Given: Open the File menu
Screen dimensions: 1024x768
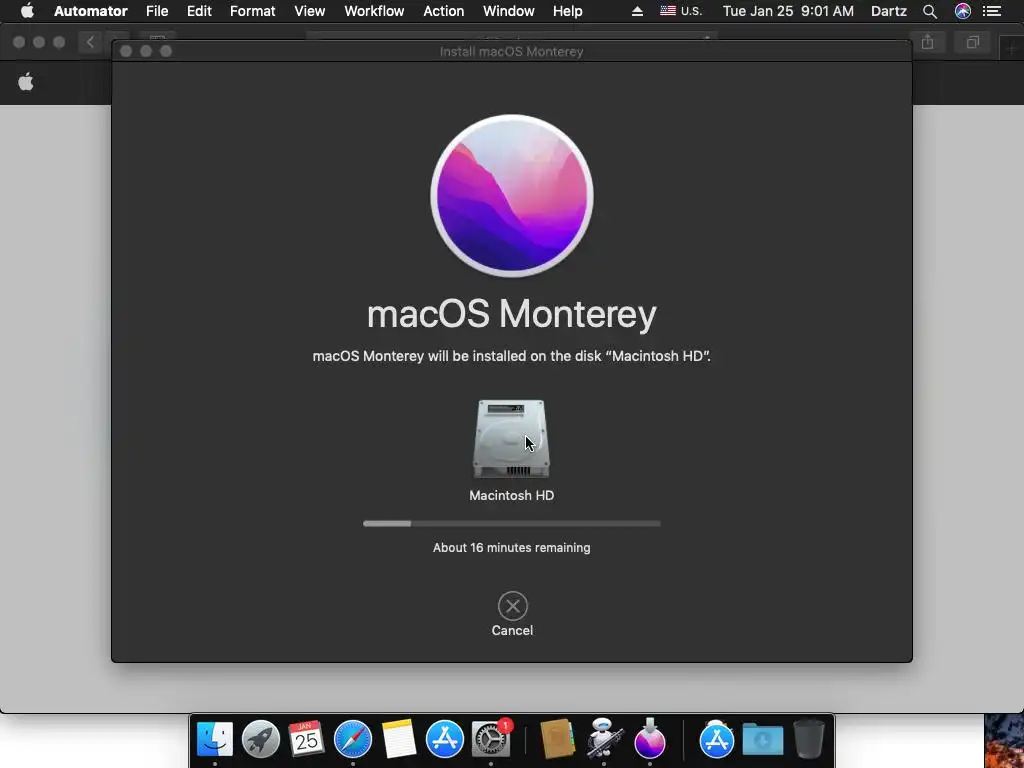Looking at the screenshot, I should pyautogui.click(x=157, y=11).
